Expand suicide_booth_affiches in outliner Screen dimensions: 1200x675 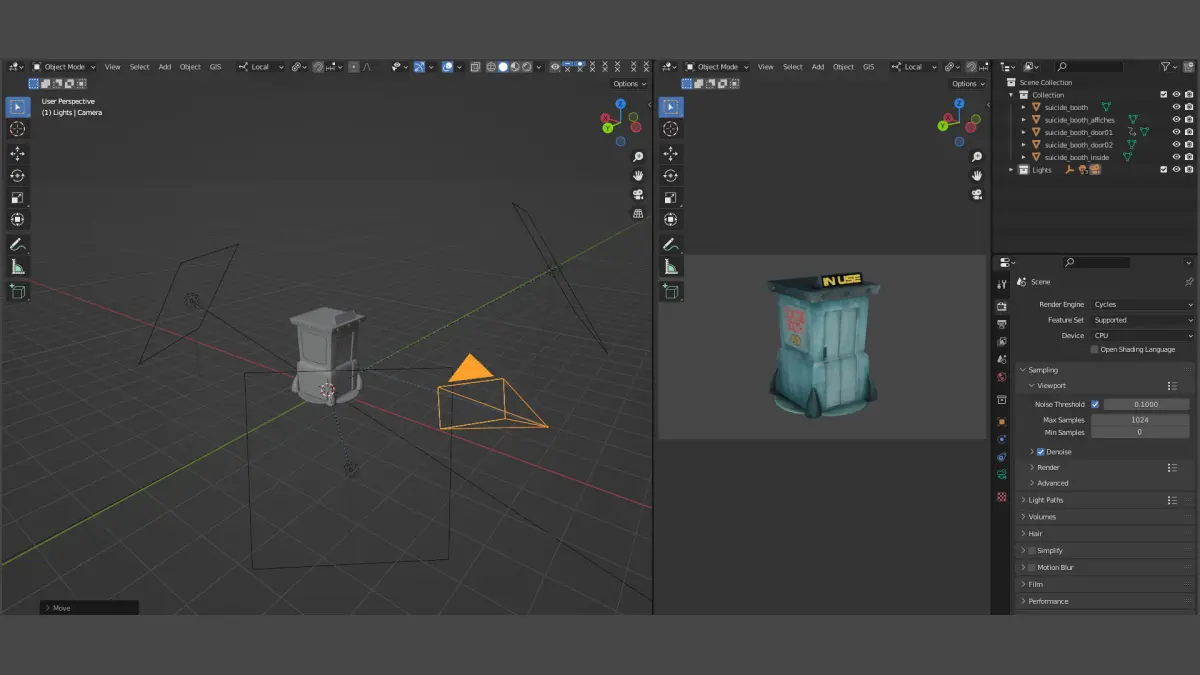pos(1024,120)
